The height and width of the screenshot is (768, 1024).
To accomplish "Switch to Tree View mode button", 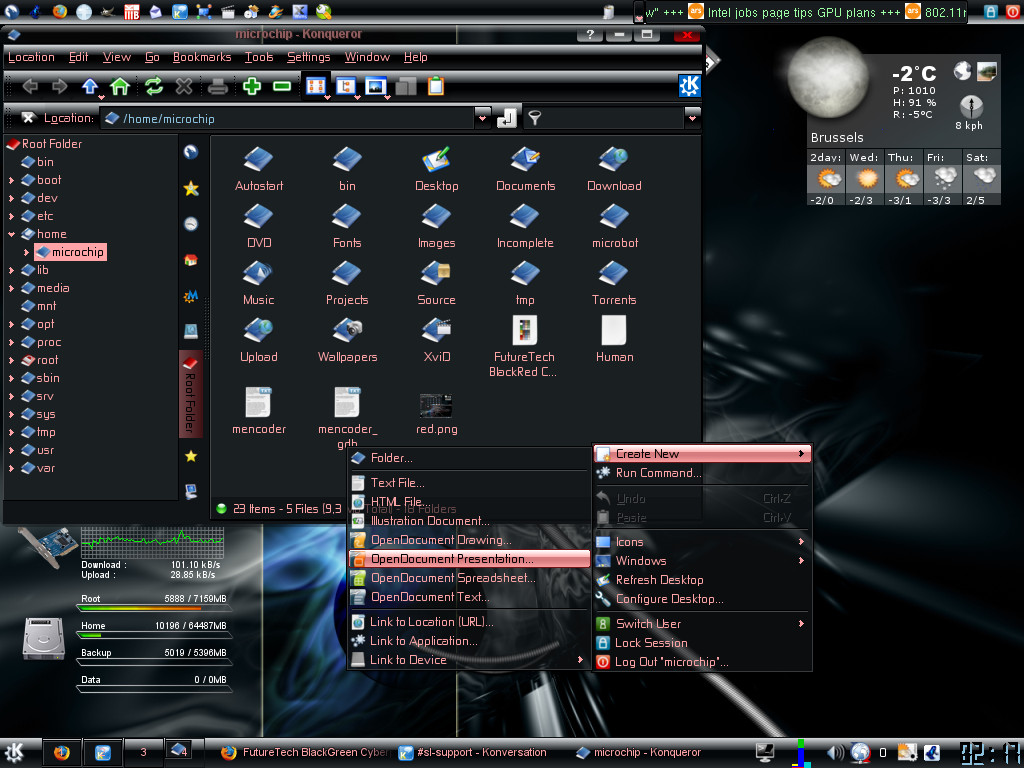I will [x=345, y=86].
